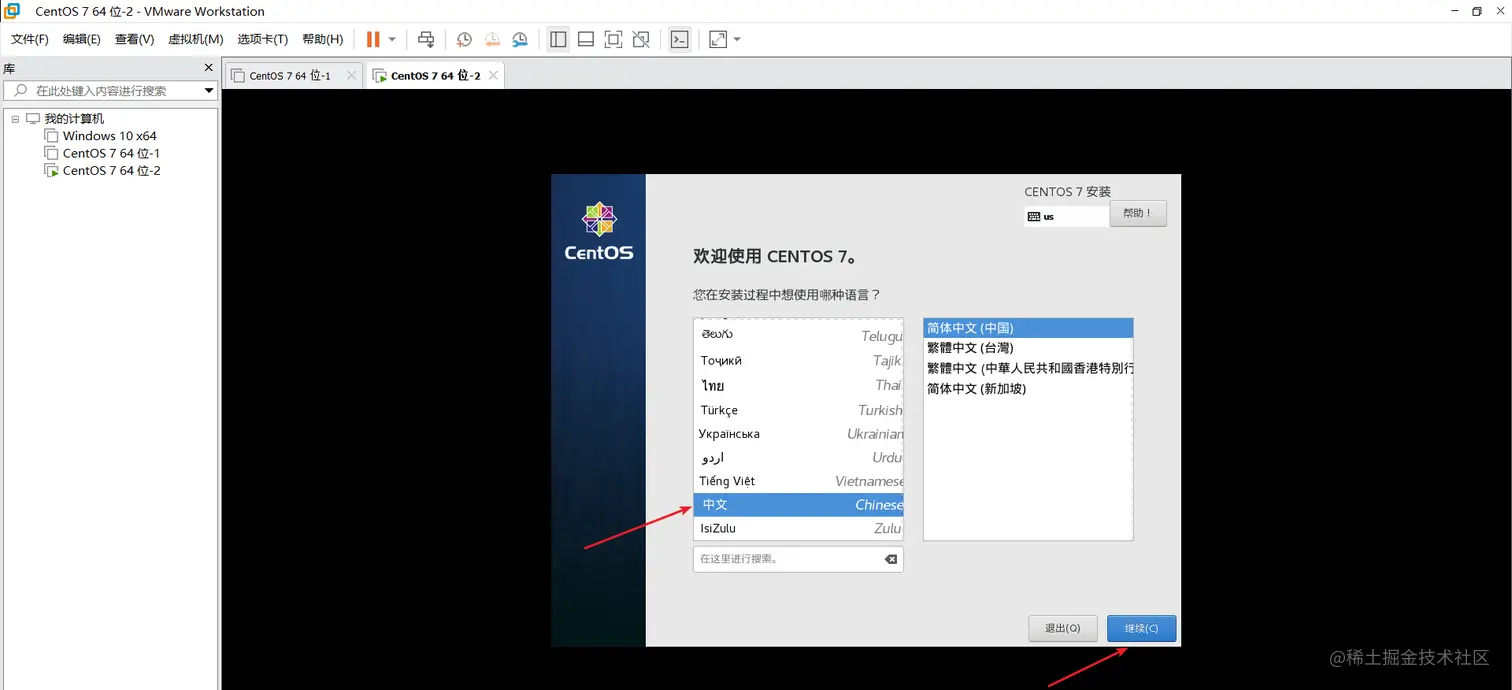Expand the stretch display dropdown arrow

pos(737,39)
